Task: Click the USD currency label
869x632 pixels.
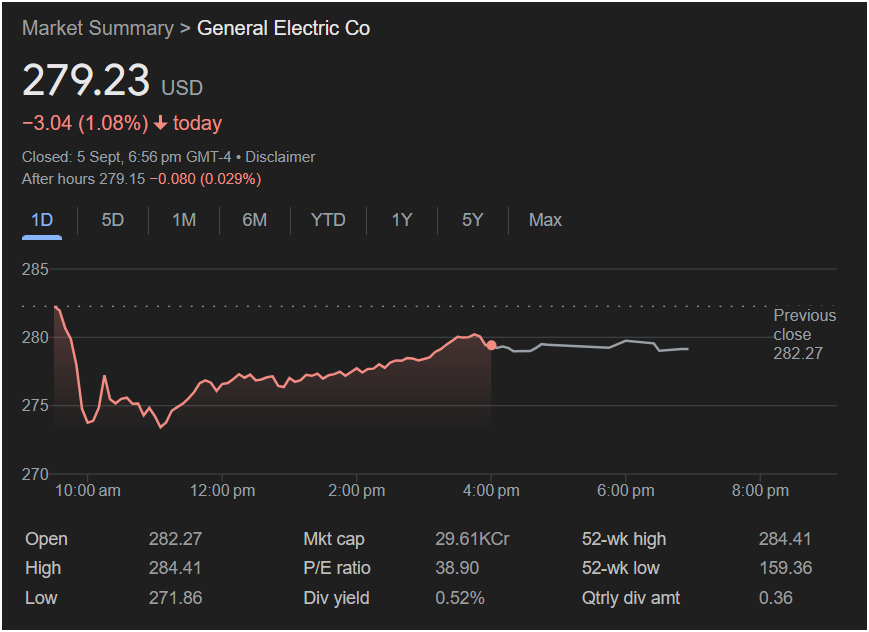Action: pyautogui.click(x=182, y=88)
